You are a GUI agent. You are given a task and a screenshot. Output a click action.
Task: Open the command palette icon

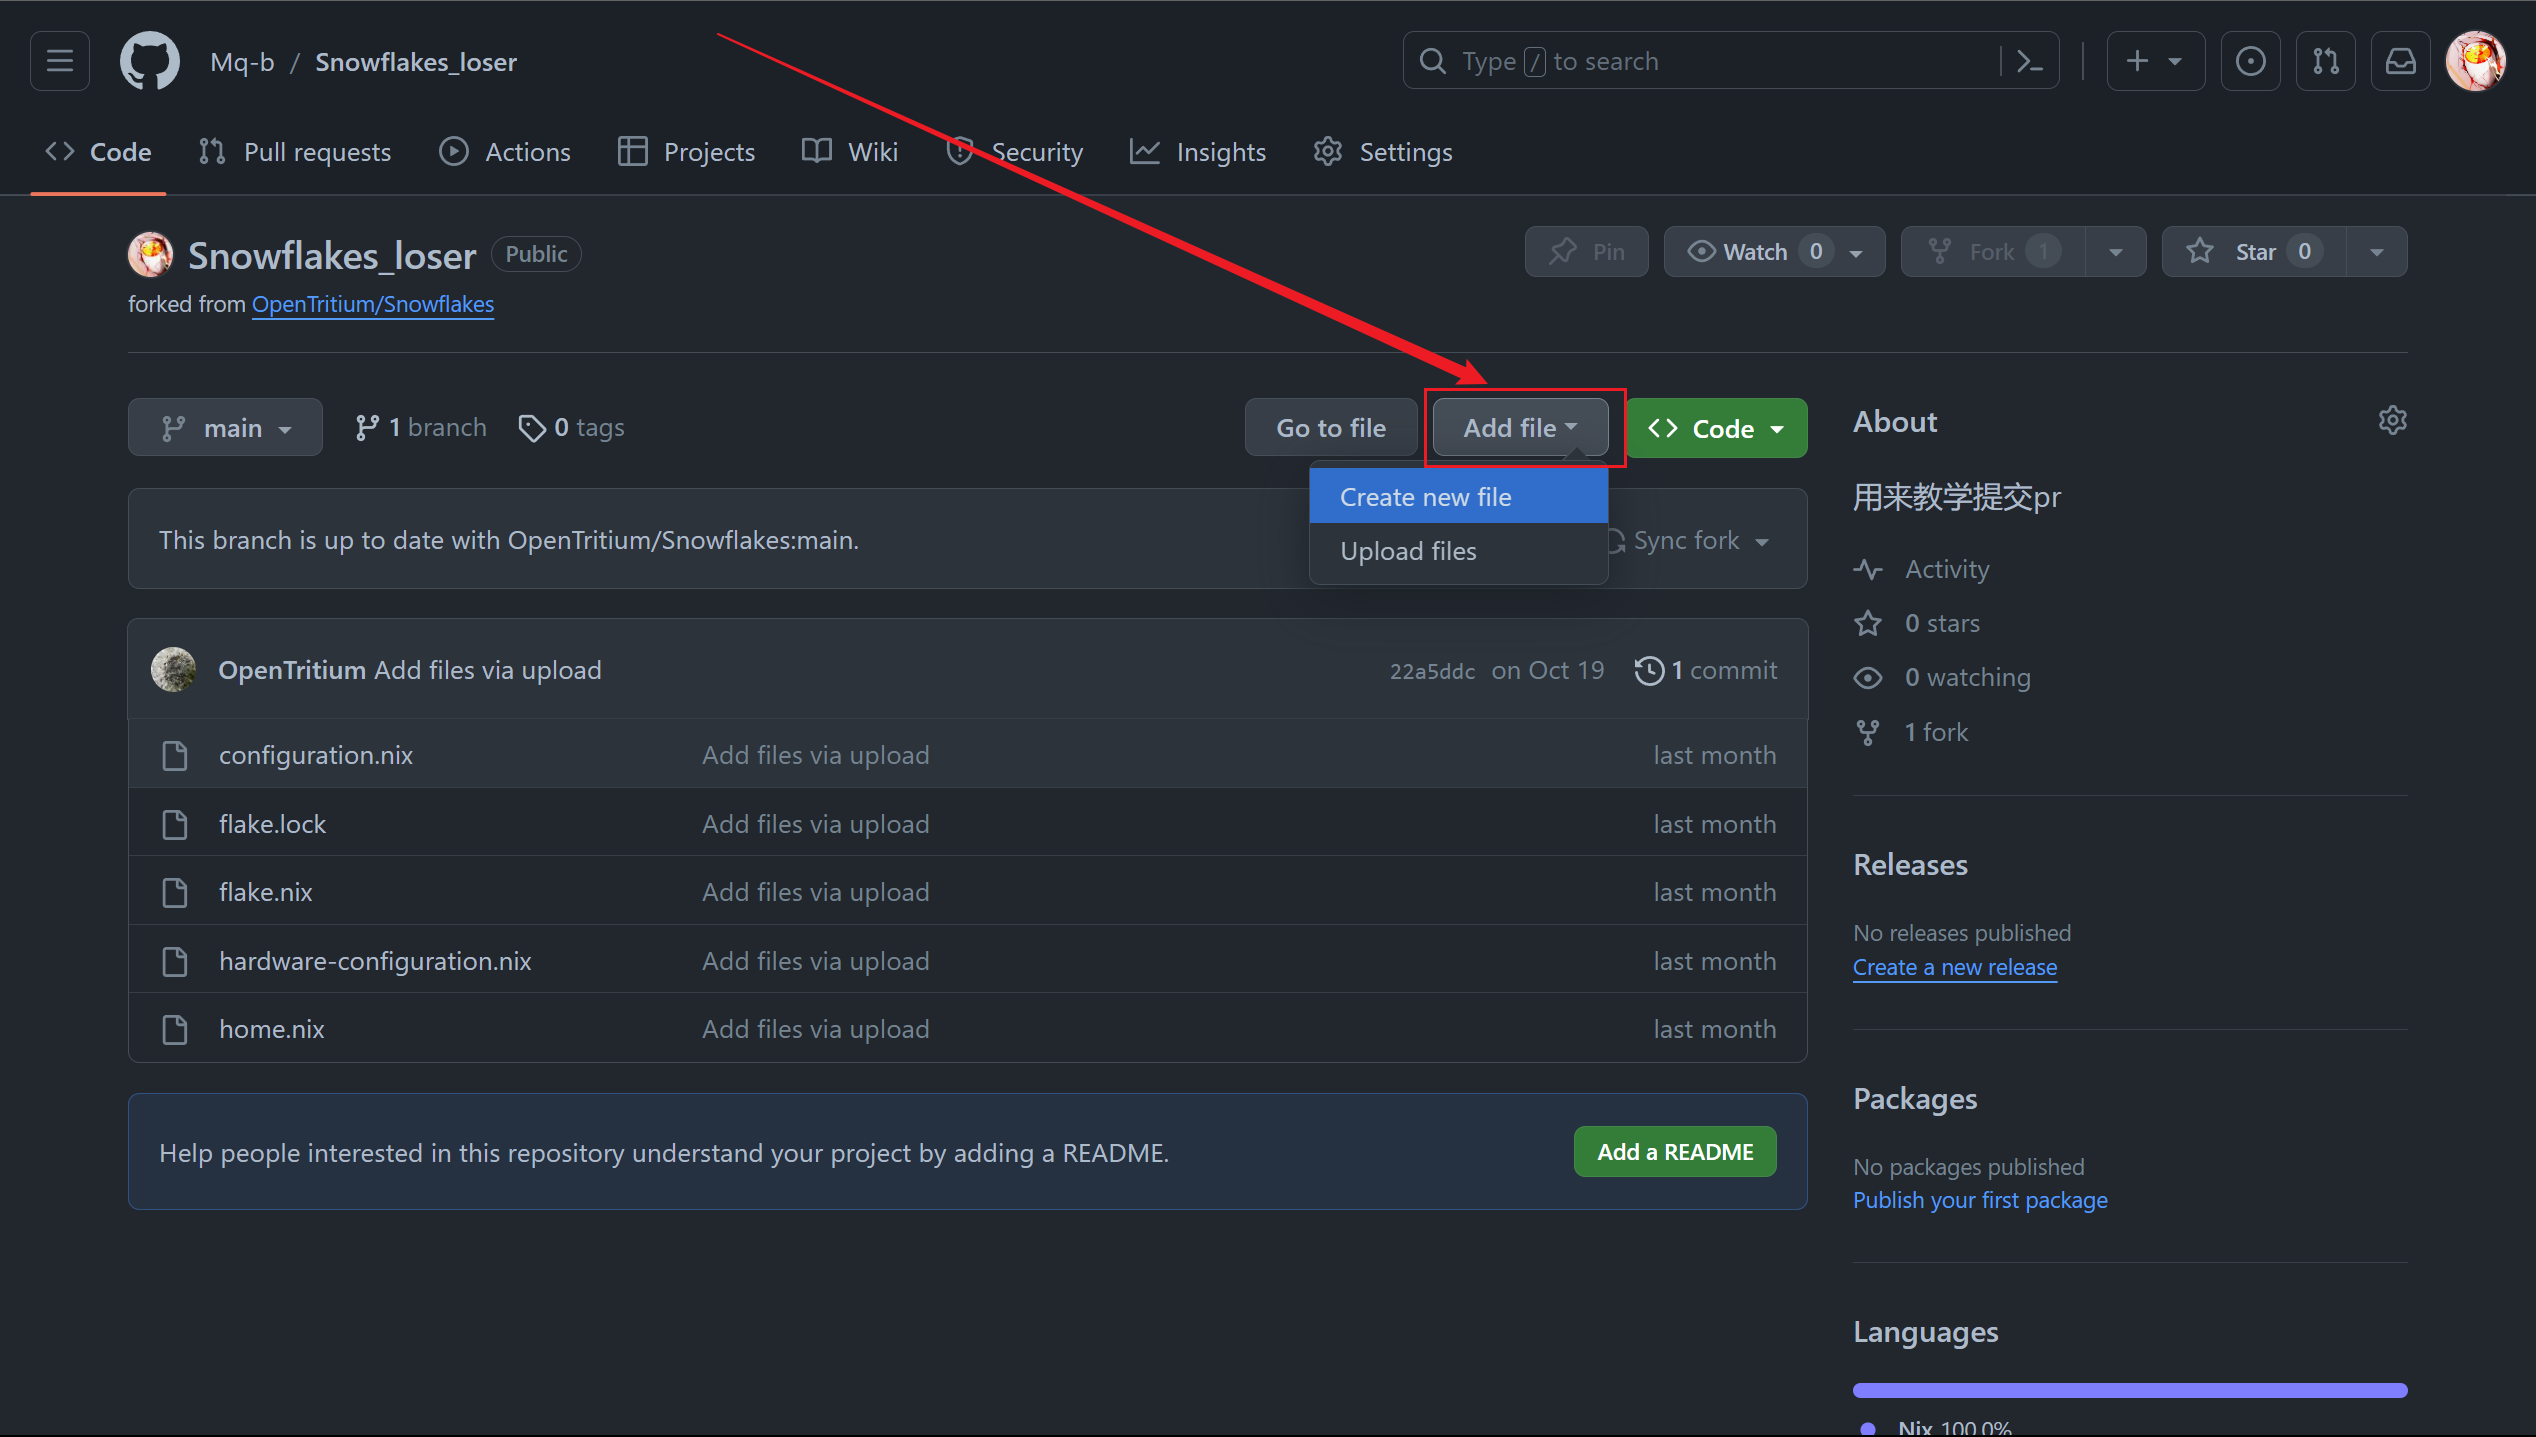(2029, 61)
